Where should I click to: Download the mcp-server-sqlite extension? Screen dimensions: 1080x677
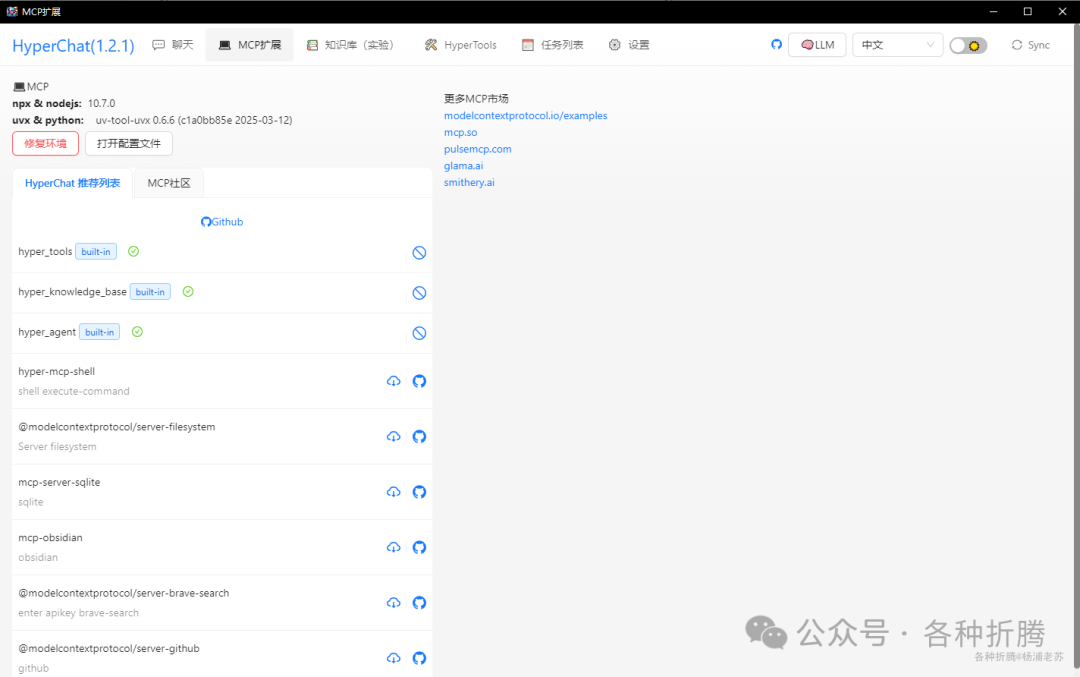click(393, 492)
